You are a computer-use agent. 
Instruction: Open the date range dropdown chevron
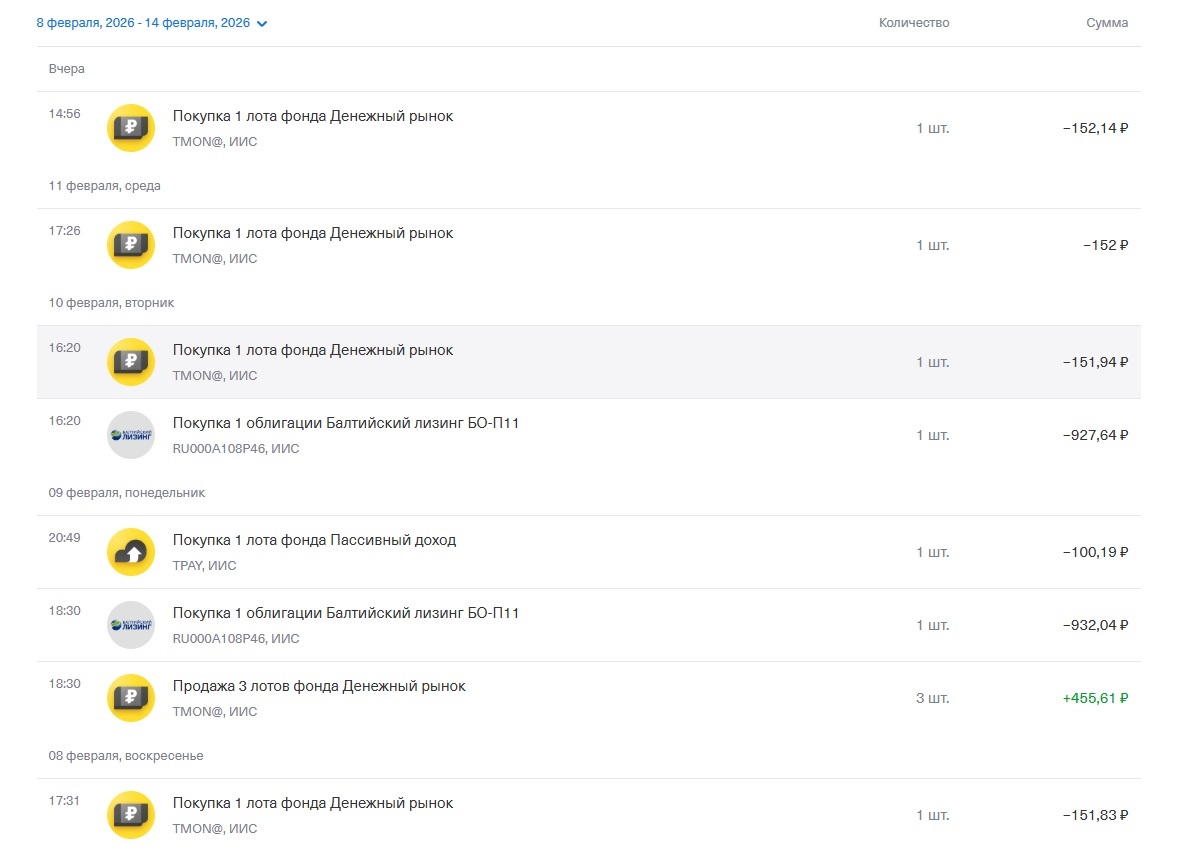[262, 24]
